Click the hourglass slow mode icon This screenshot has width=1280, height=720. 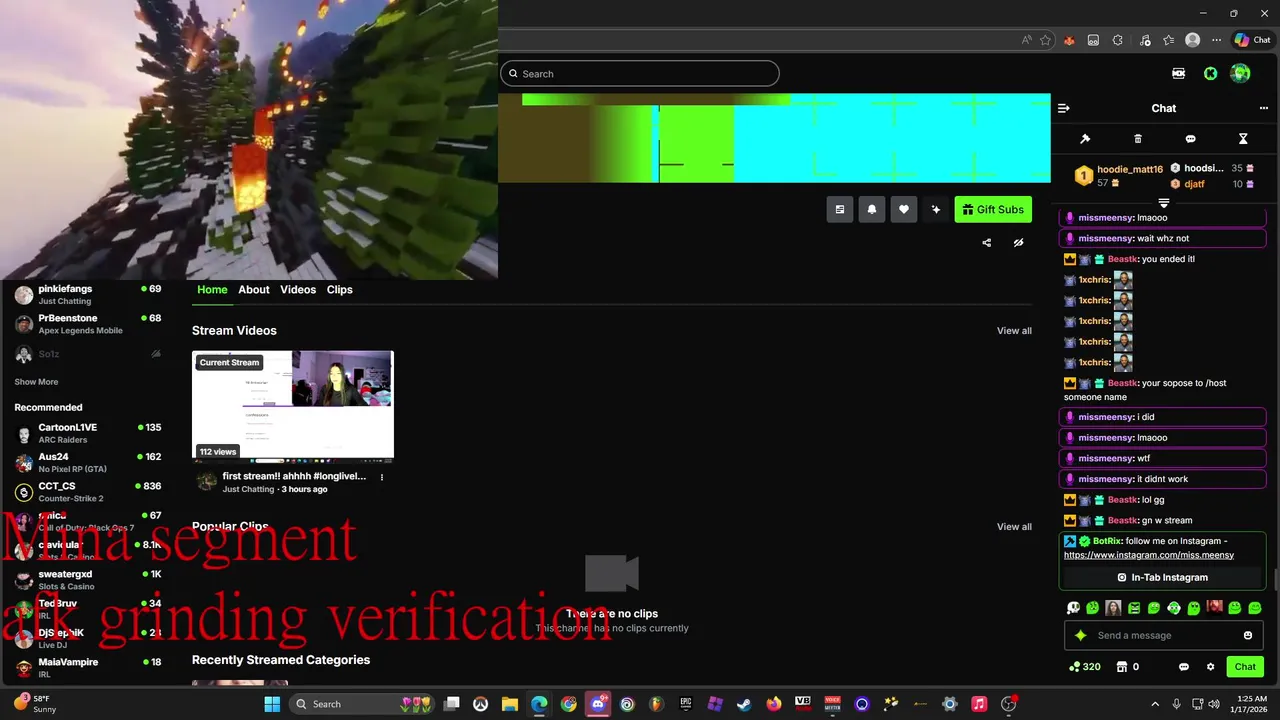click(1243, 139)
